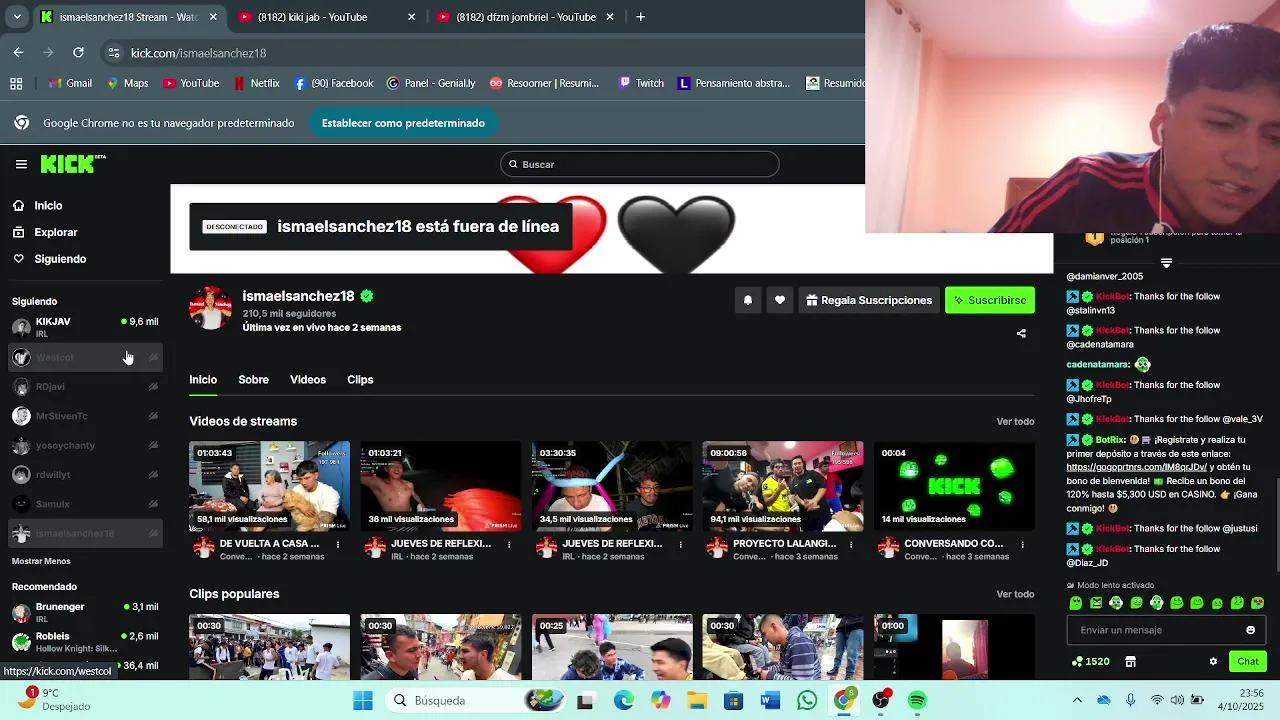This screenshot has height=720, width=1280.
Task: Select the Sobre channel tab
Action: click(253, 380)
